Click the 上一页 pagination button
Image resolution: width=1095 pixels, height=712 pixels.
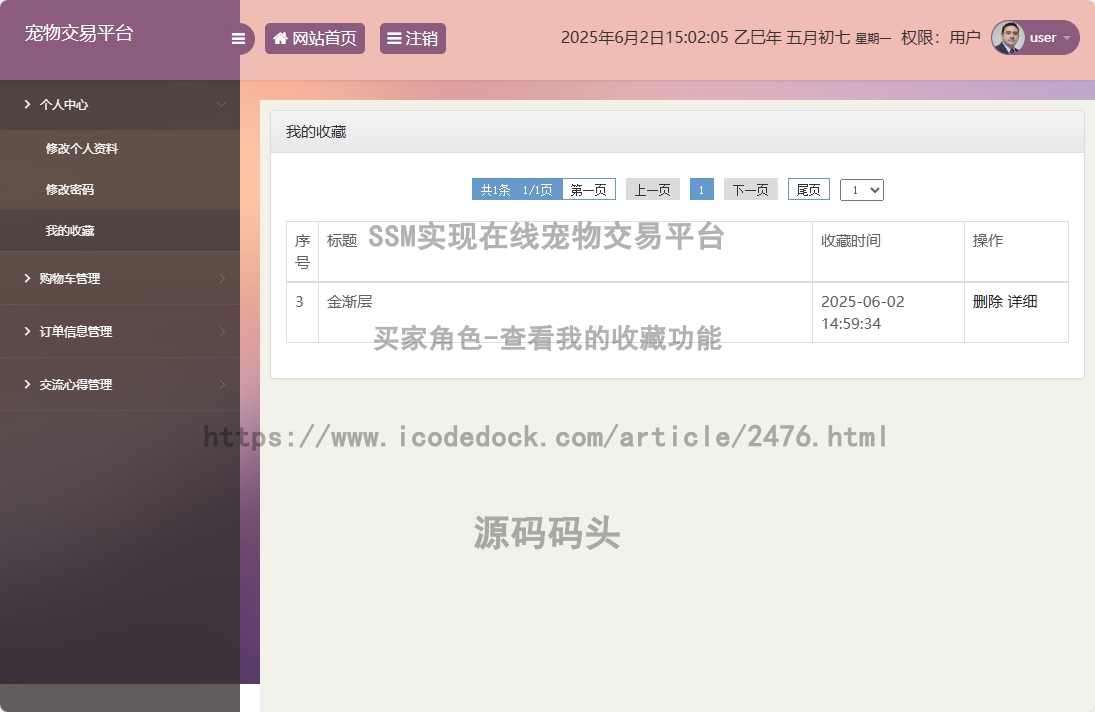click(x=652, y=190)
